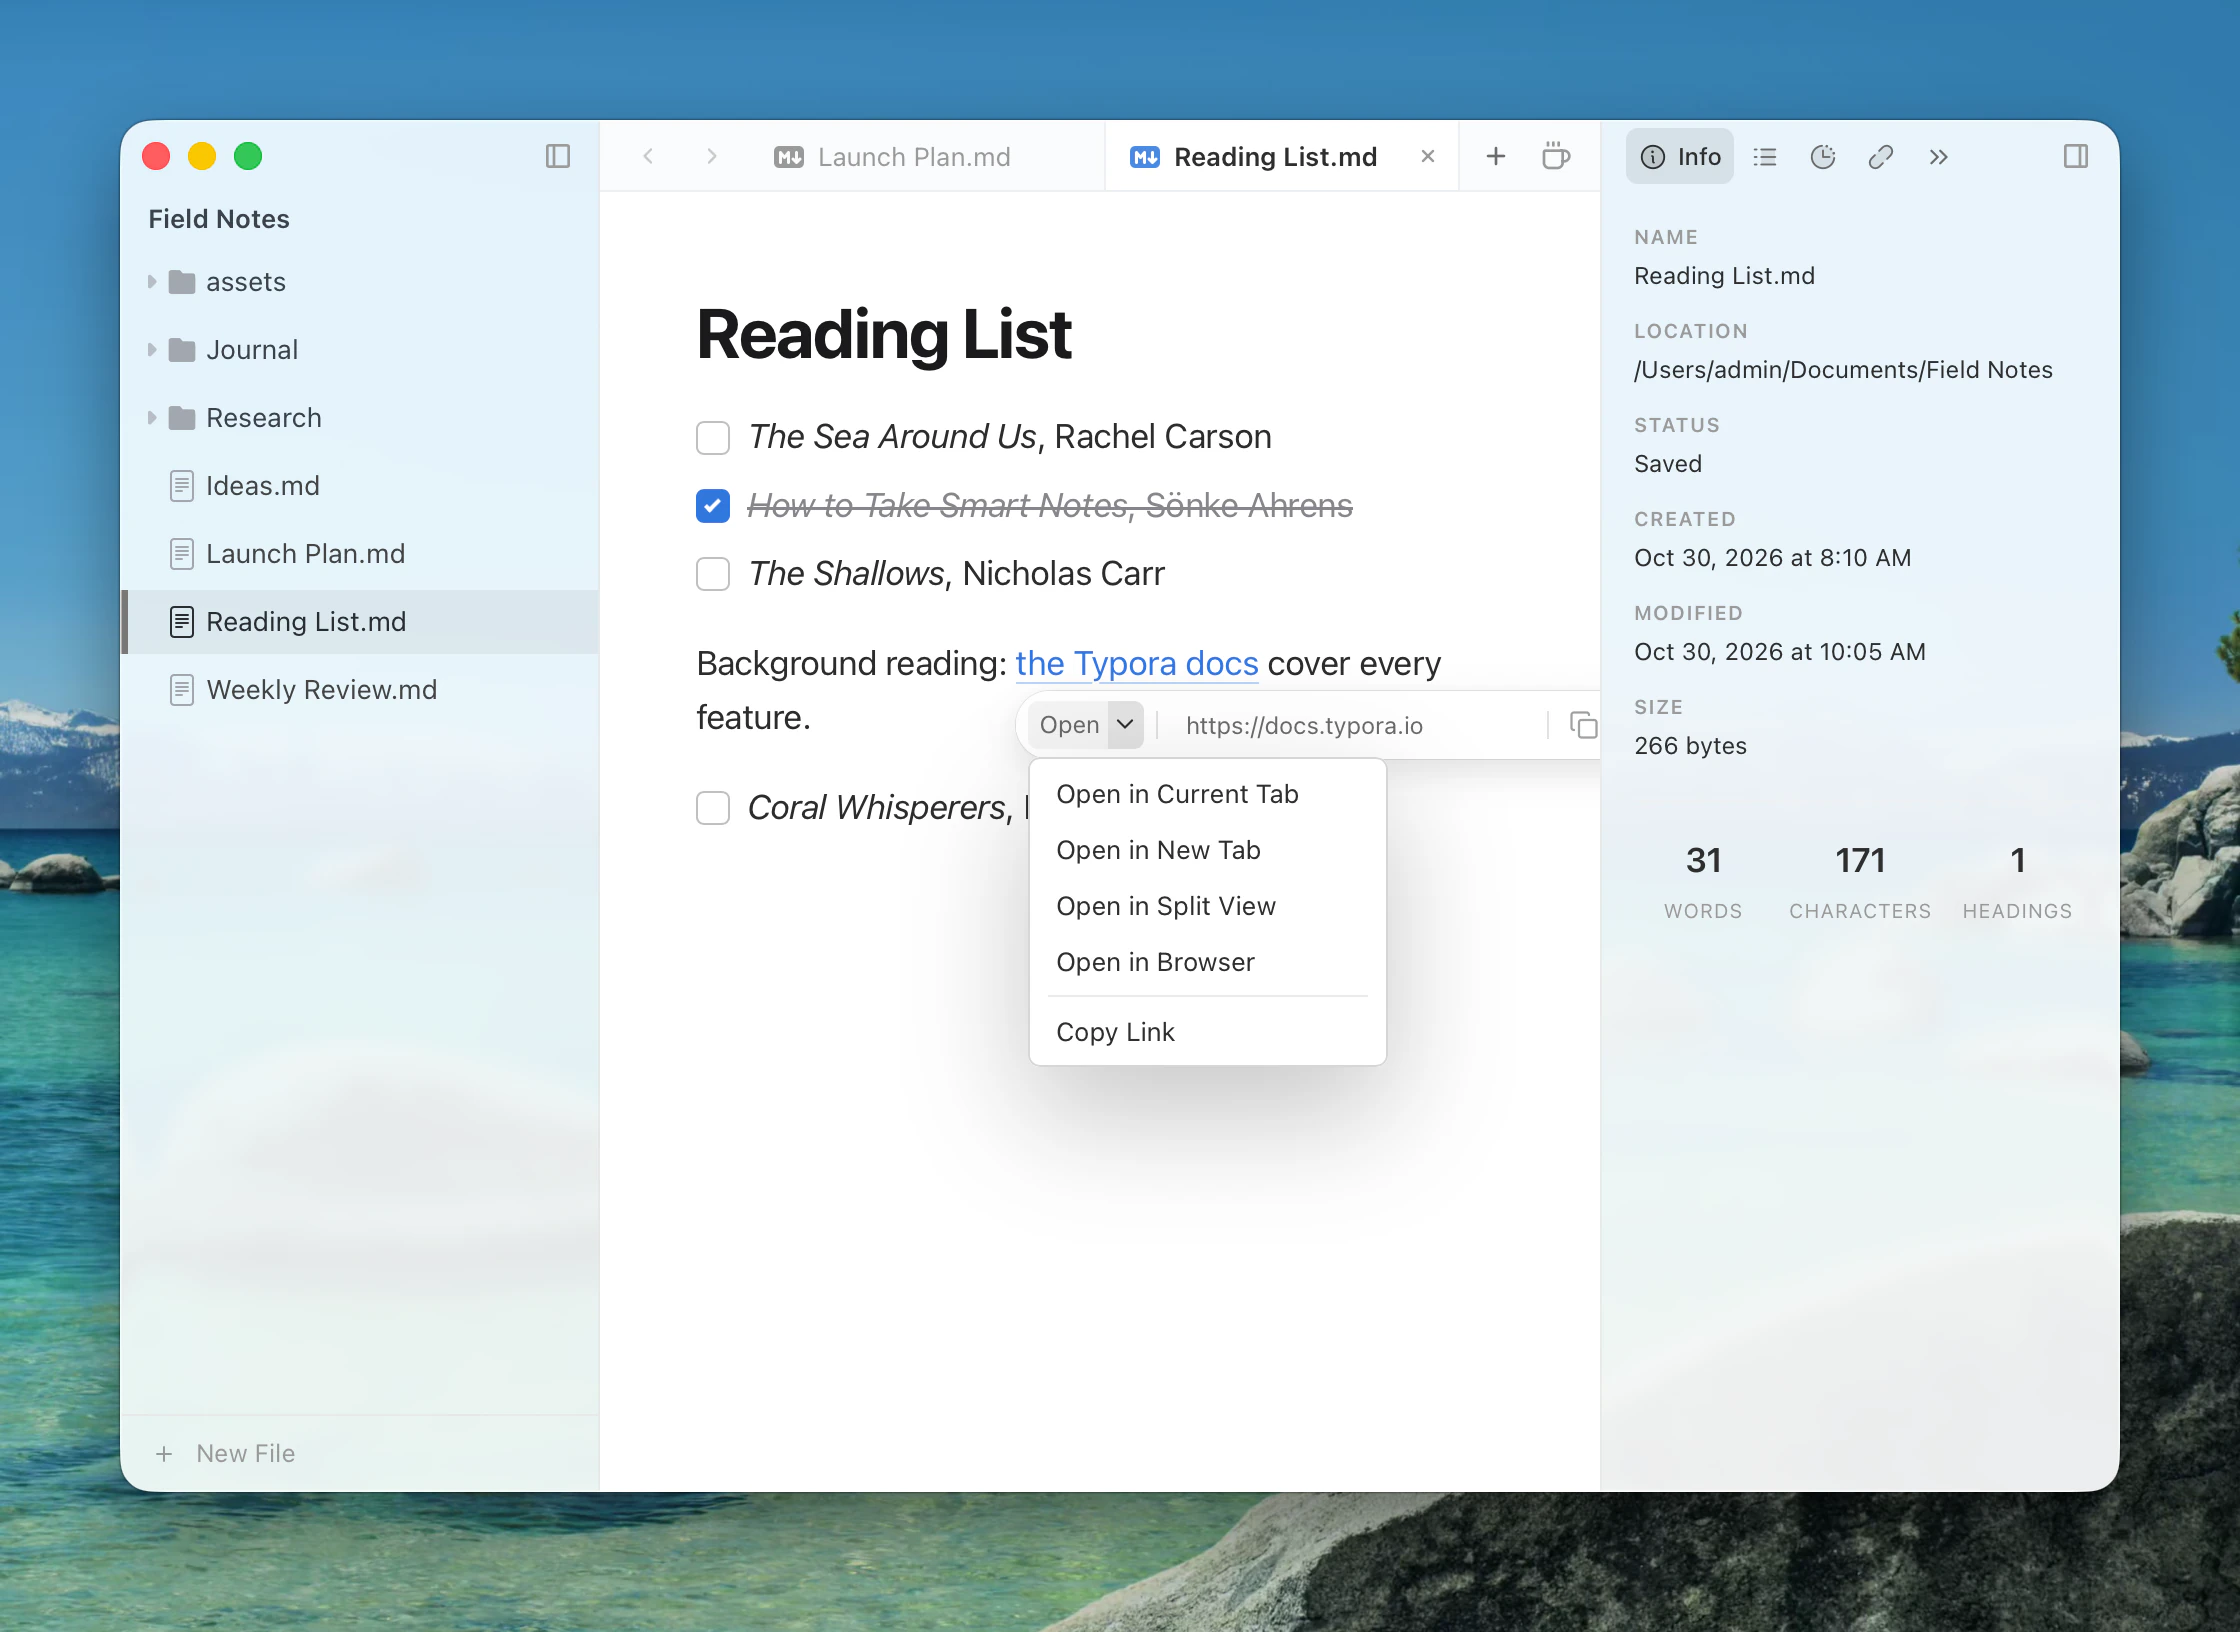This screenshot has width=2240, height=1632.
Task: Copy the URL using the link popover copy icon
Action: coord(1583,725)
